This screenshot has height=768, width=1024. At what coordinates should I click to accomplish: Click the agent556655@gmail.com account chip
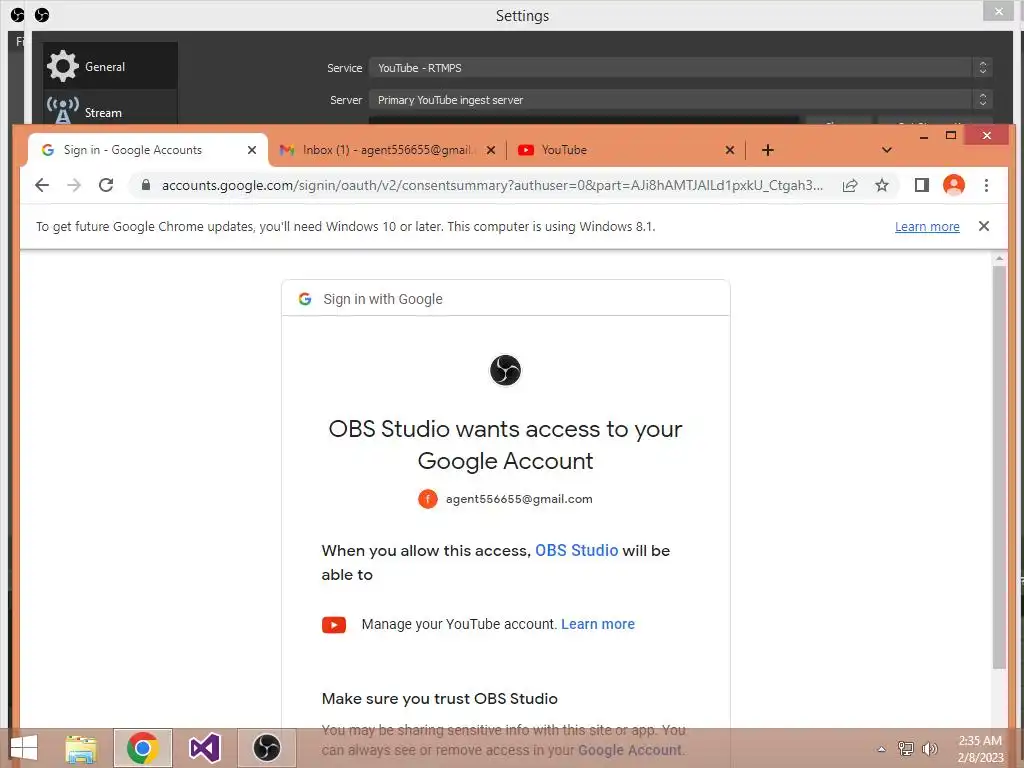pos(505,499)
